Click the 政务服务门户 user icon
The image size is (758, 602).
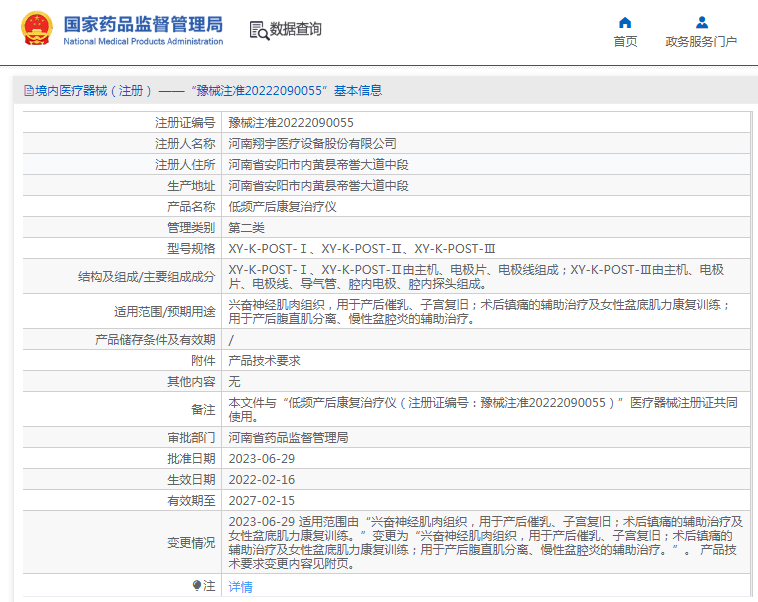coord(702,22)
